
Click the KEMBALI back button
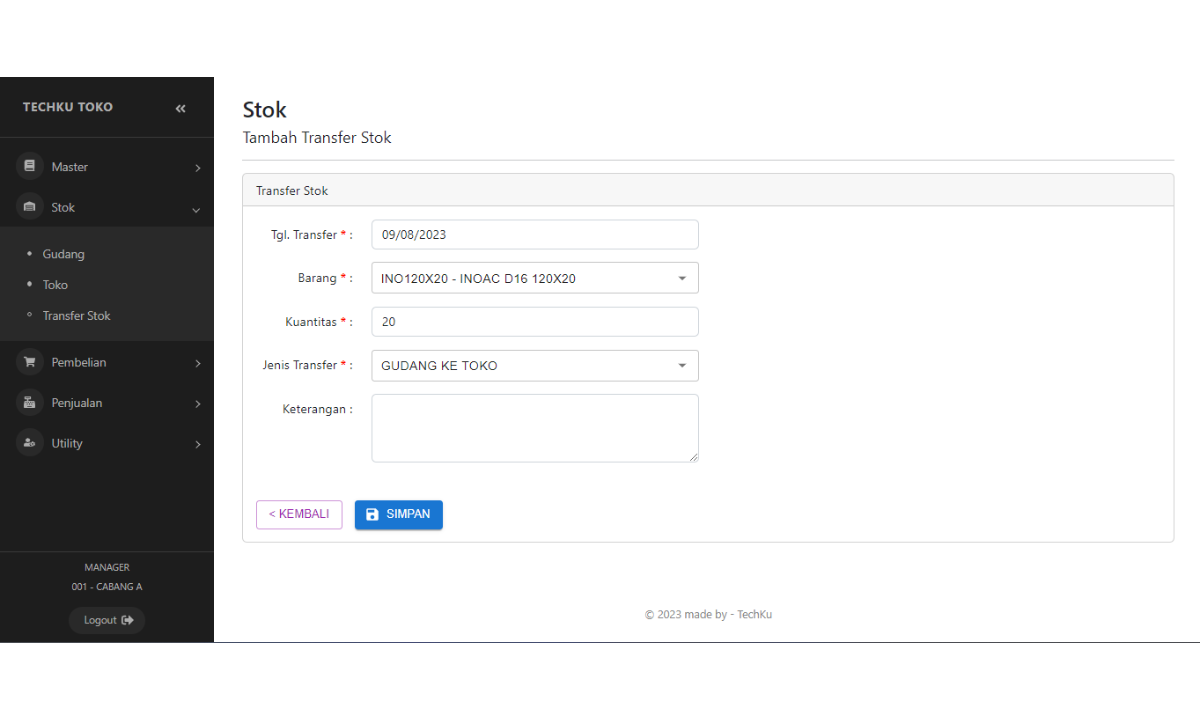pos(299,514)
